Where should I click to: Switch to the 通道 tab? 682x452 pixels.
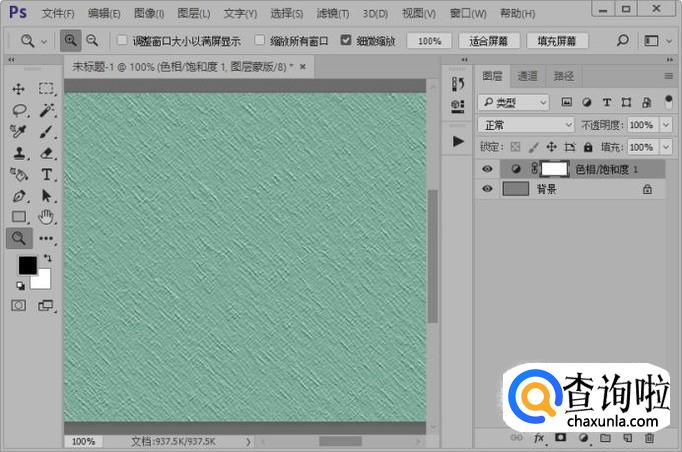(527, 76)
